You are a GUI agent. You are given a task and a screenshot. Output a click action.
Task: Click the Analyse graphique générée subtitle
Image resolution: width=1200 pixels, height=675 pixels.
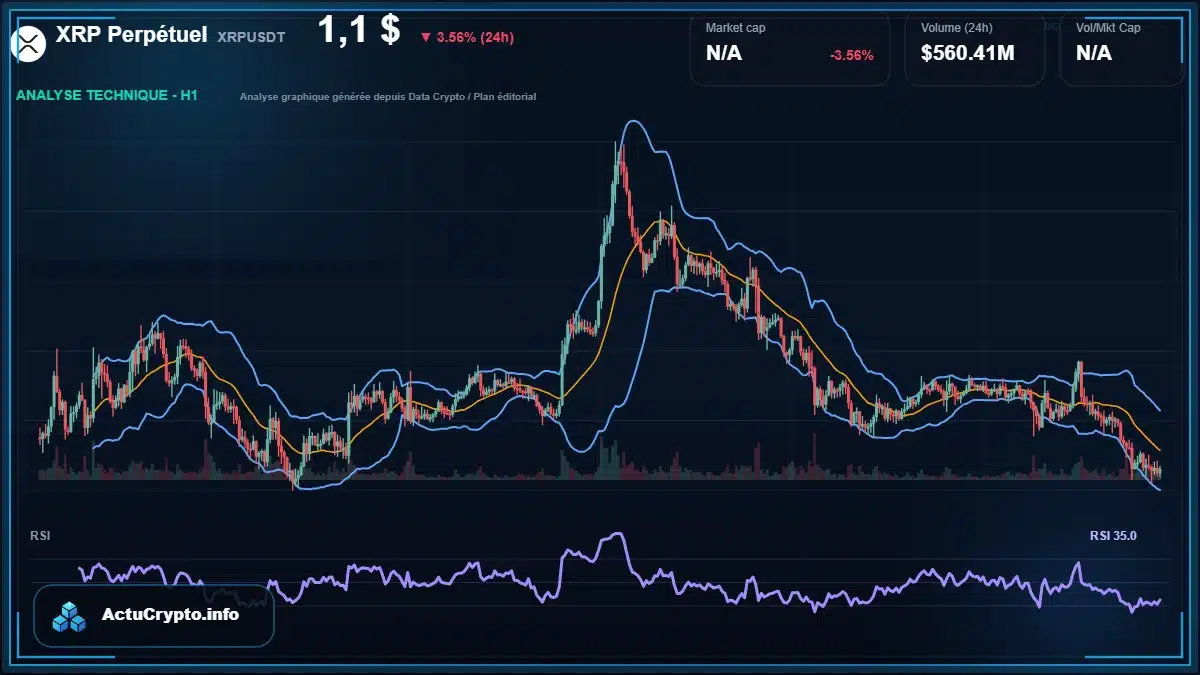[x=388, y=97]
